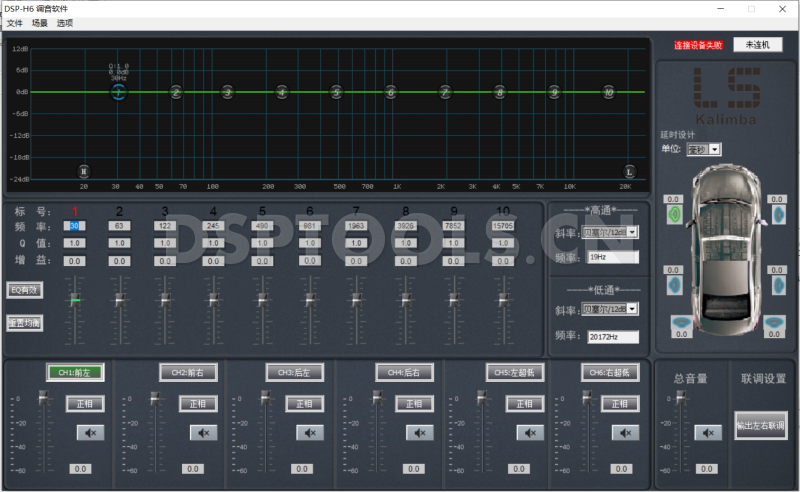Select EQ band node 5 on graph
Screen dimensions: 800x492
click(336, 92)
